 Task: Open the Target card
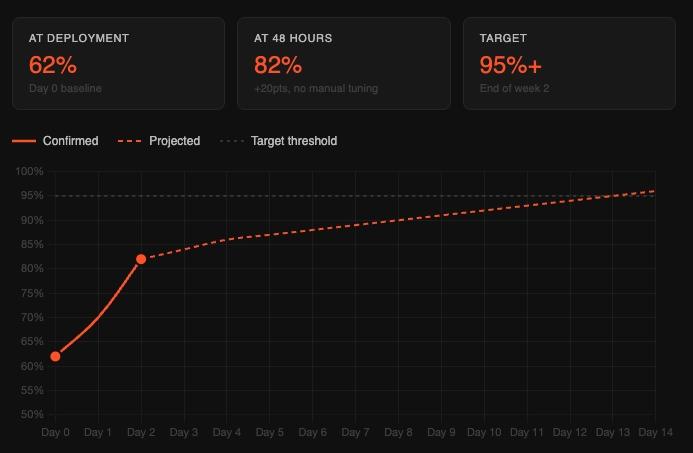click(570, 63)
